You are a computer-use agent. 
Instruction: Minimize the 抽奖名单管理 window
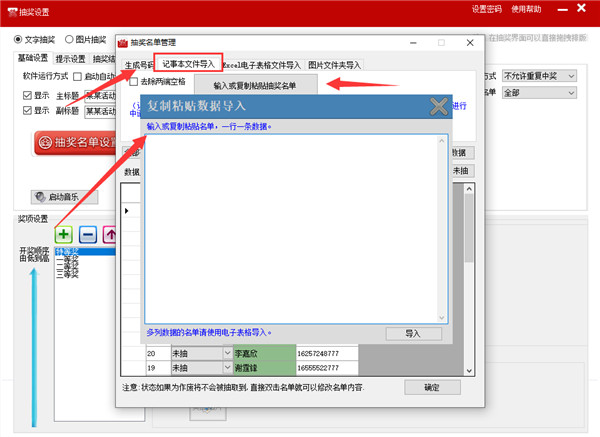pos(413,43)
